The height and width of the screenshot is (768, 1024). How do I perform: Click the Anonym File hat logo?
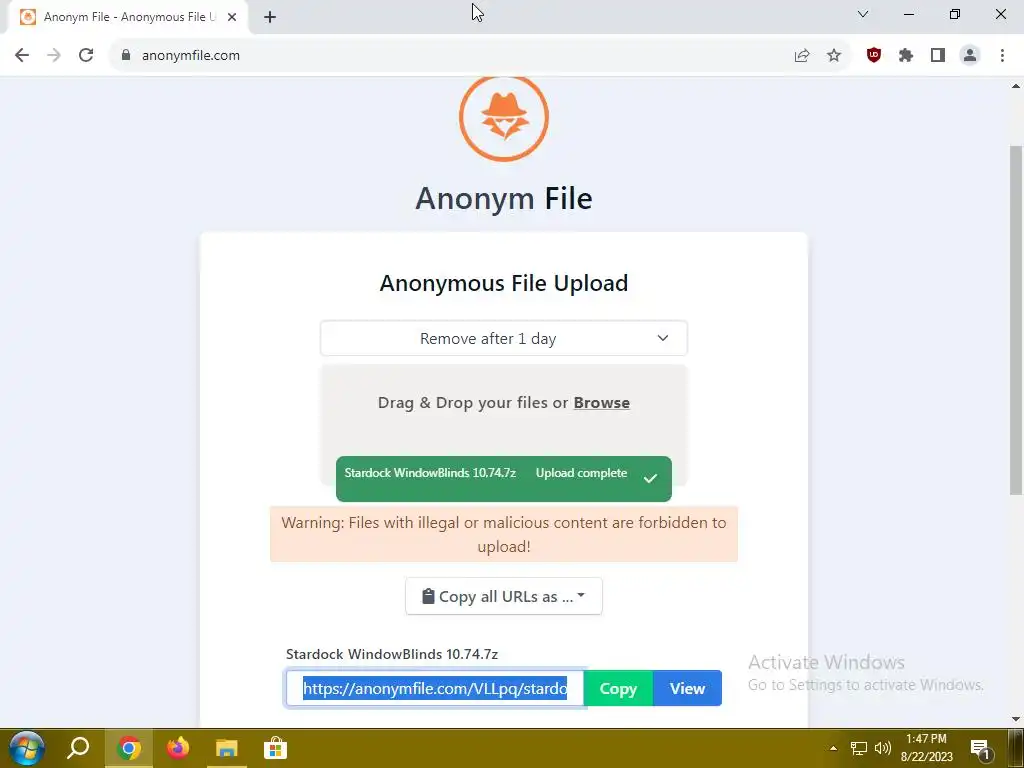(x=504, y=118)
